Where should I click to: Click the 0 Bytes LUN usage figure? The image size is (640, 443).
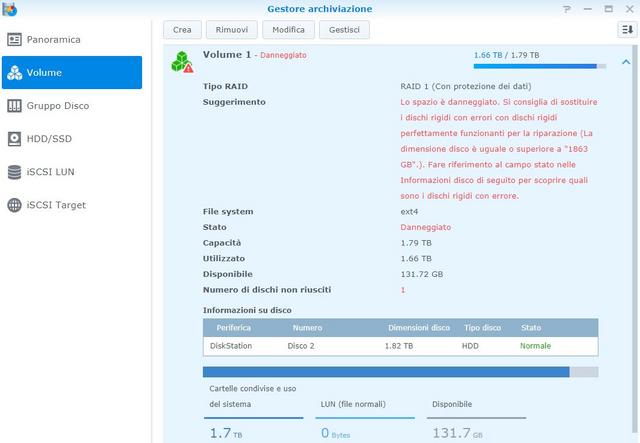pyautogui.click(x=335, y=433)
